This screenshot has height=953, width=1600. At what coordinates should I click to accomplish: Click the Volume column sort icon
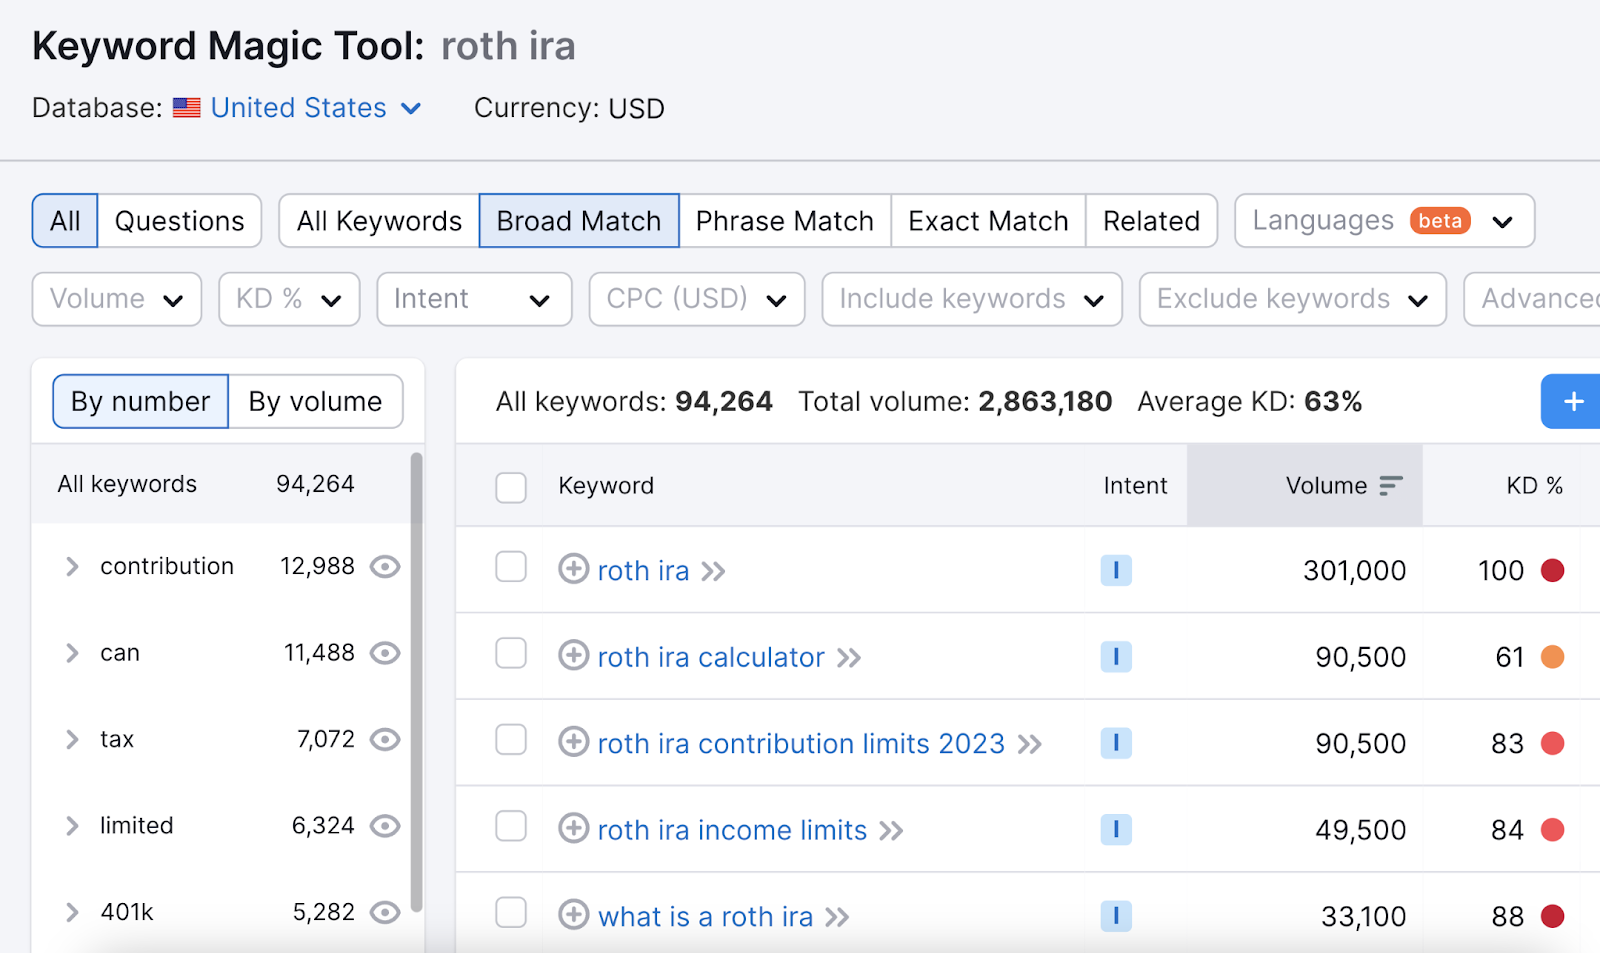[1391, 486]
